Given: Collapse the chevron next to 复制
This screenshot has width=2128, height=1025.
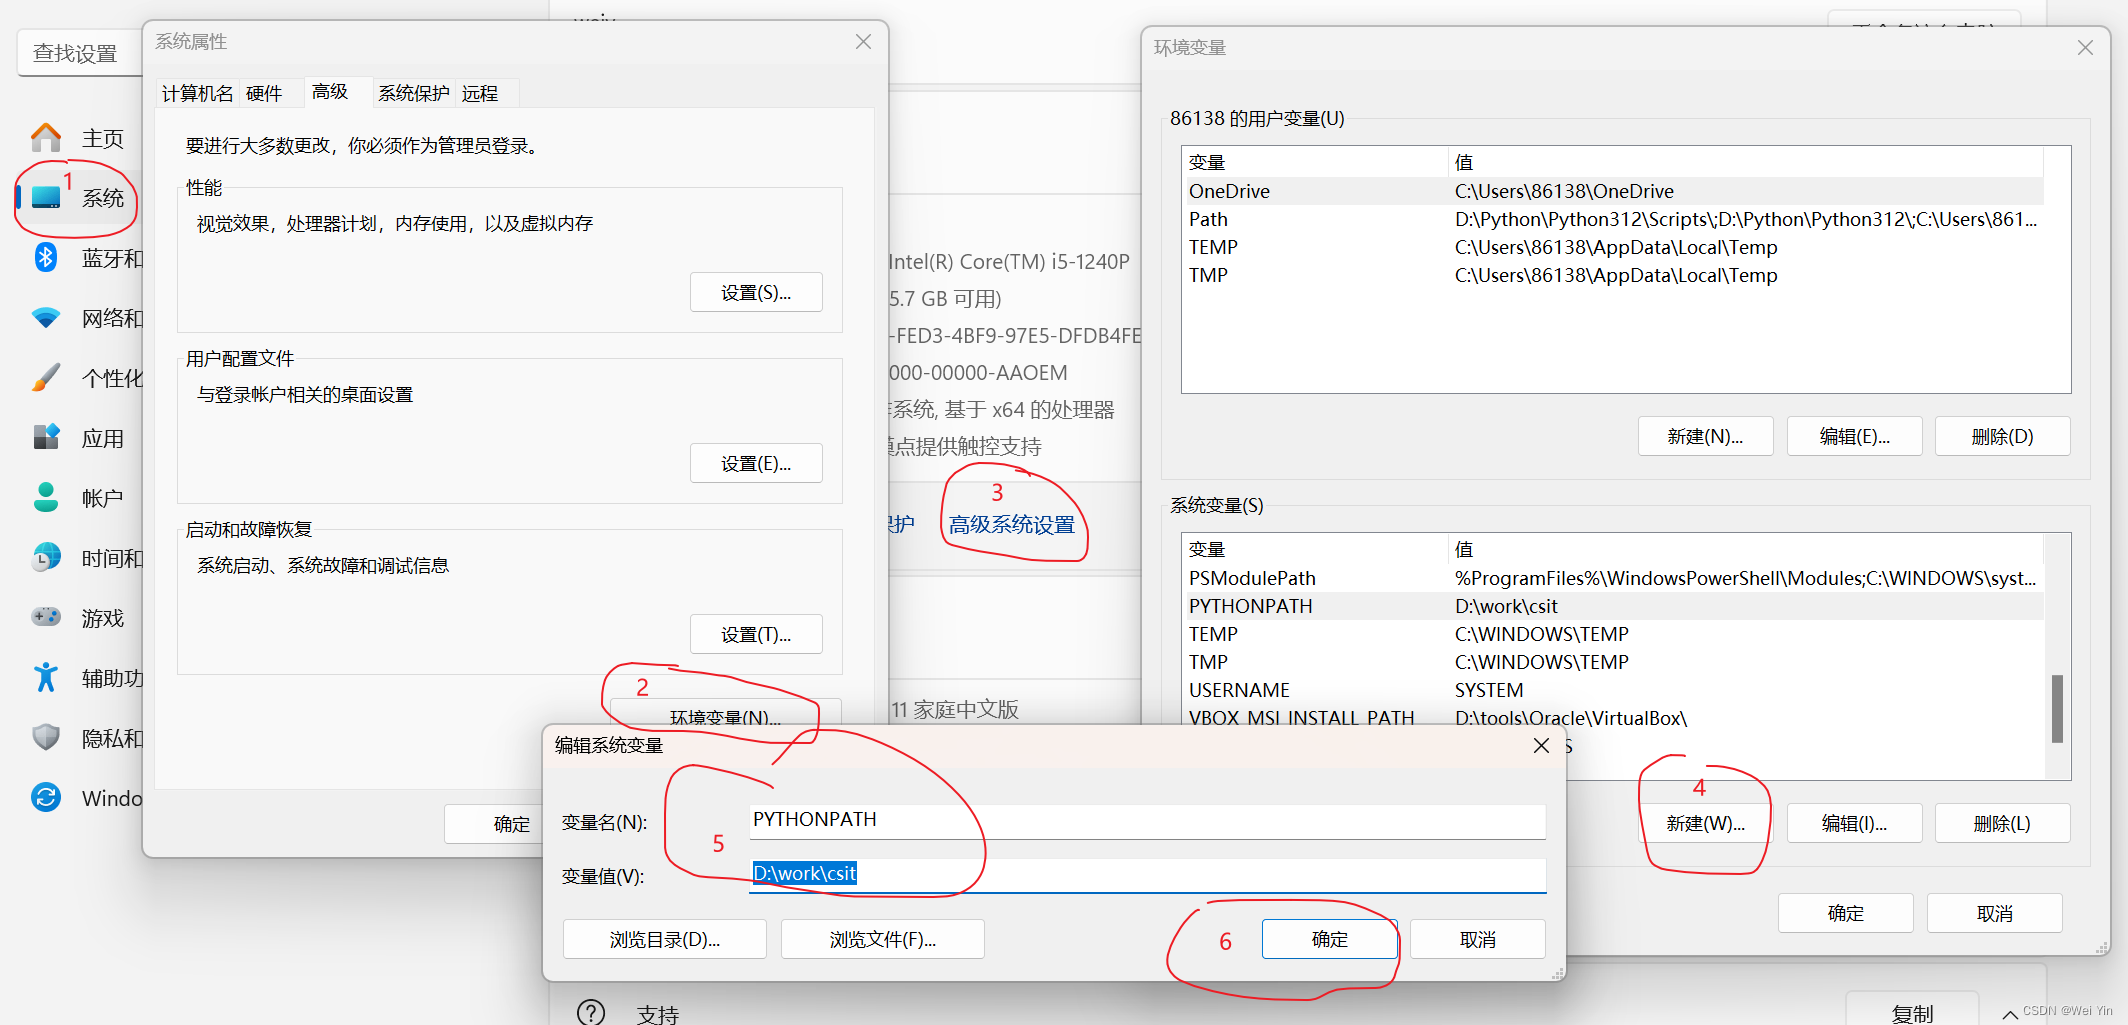Looking at the screenshot, I should pyautogui.click(x=2009, y=1014).
